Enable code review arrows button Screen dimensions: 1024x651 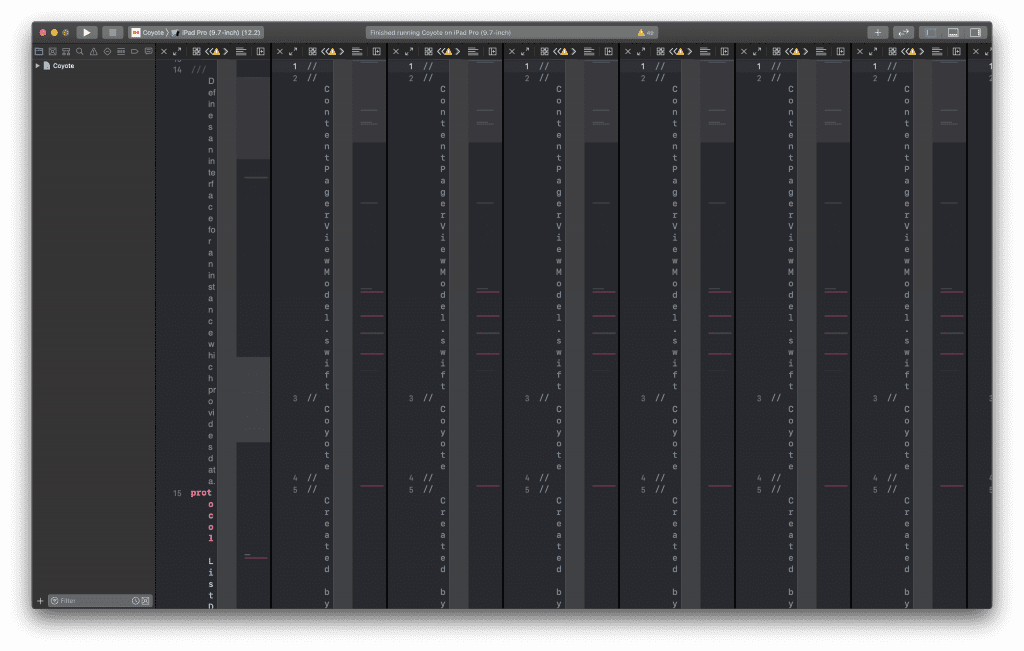[x=904, y=32]
